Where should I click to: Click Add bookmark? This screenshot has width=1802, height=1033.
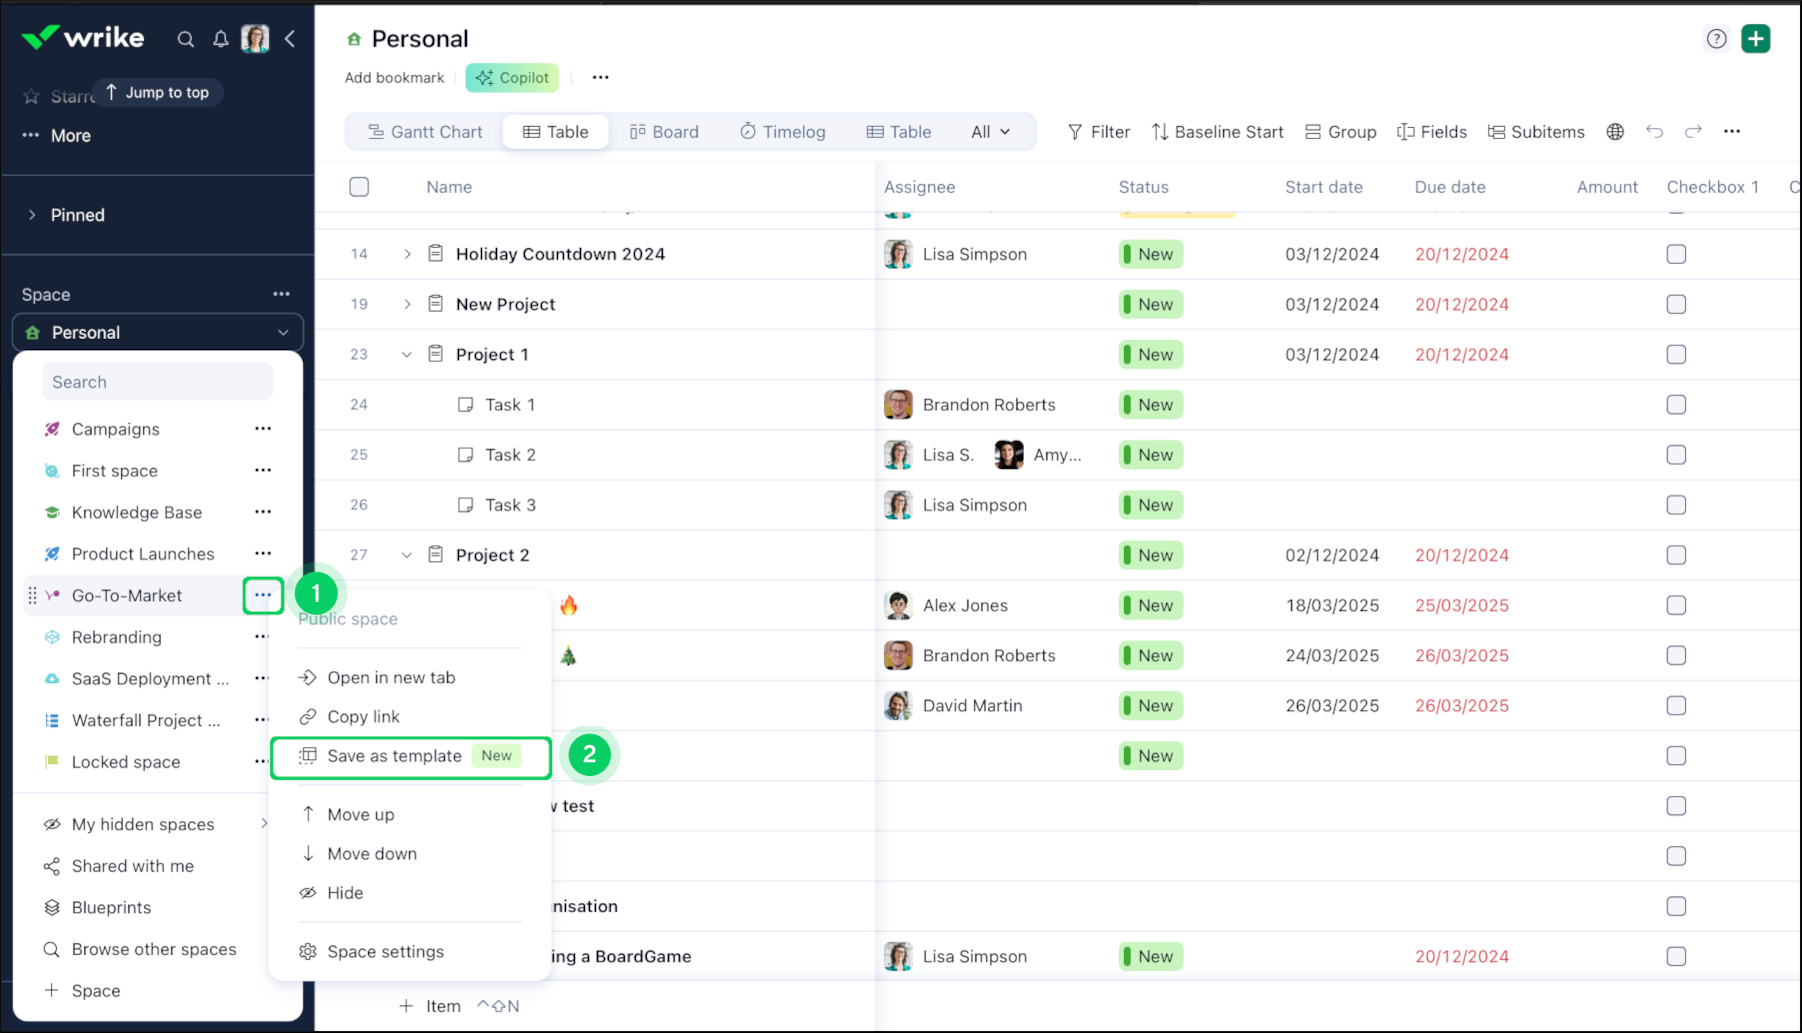[394, 78]
